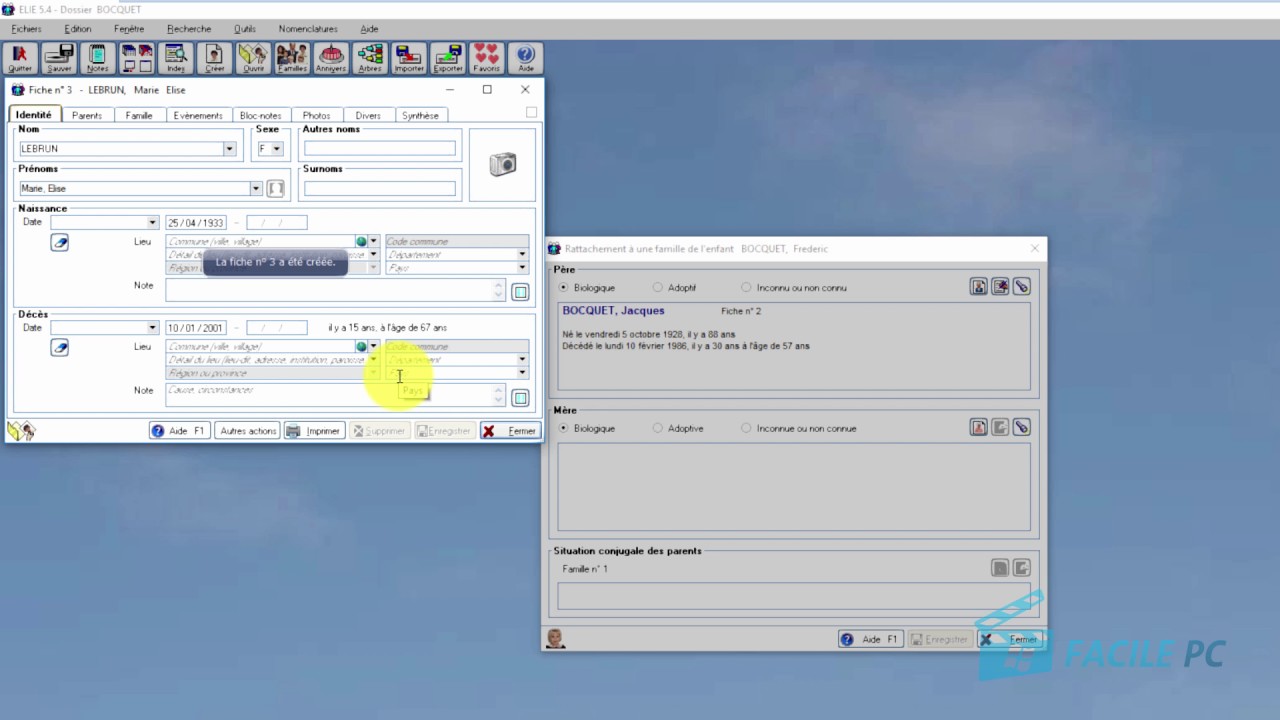
Task: Open the Naissance Date type dropdown
Action: (x=153, y=223)
